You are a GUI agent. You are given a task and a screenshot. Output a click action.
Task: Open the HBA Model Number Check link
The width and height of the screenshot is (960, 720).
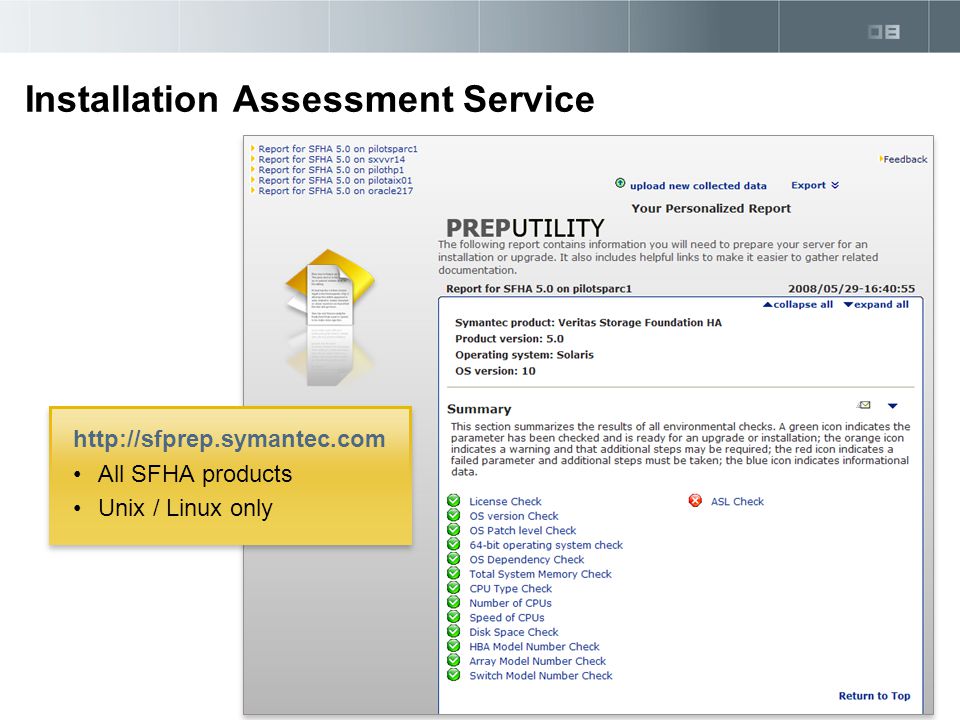point(534,647)
